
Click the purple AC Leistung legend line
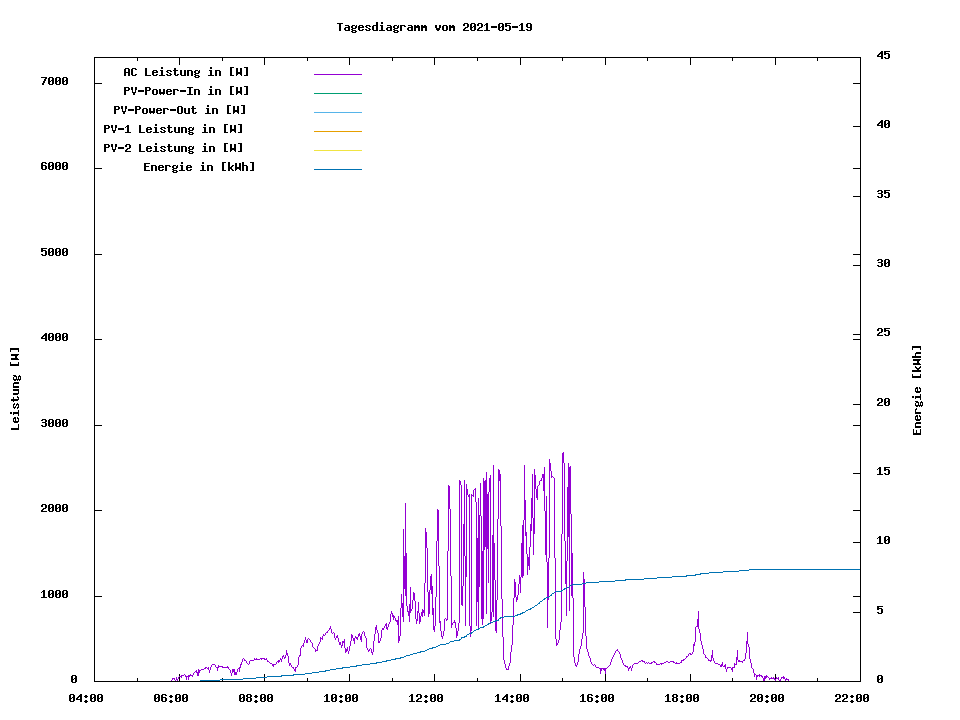(x=337, y=74)
